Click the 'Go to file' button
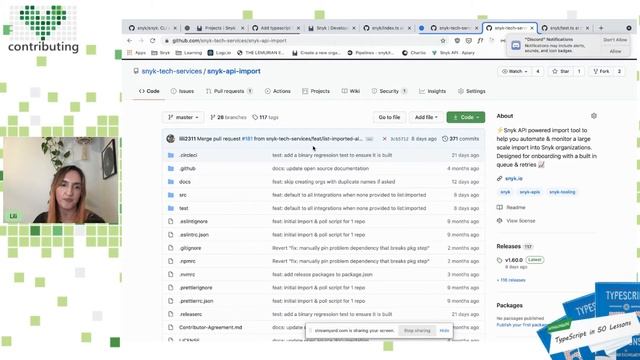This screenshot has width=640, height=360. point(389,118)
